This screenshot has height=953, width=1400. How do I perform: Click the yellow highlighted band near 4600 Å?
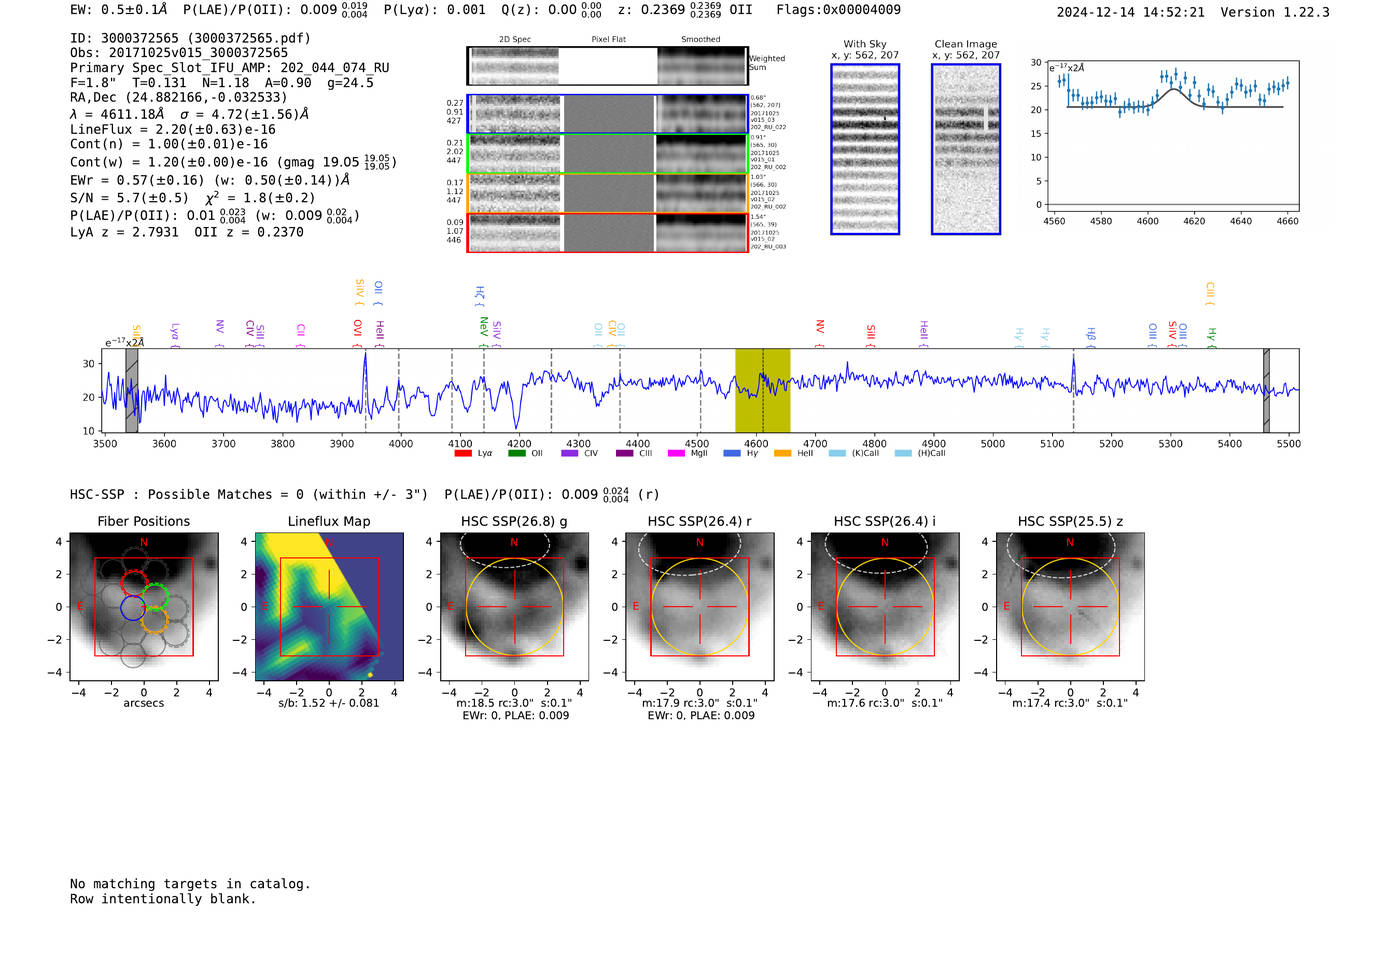tap(762, 390)
